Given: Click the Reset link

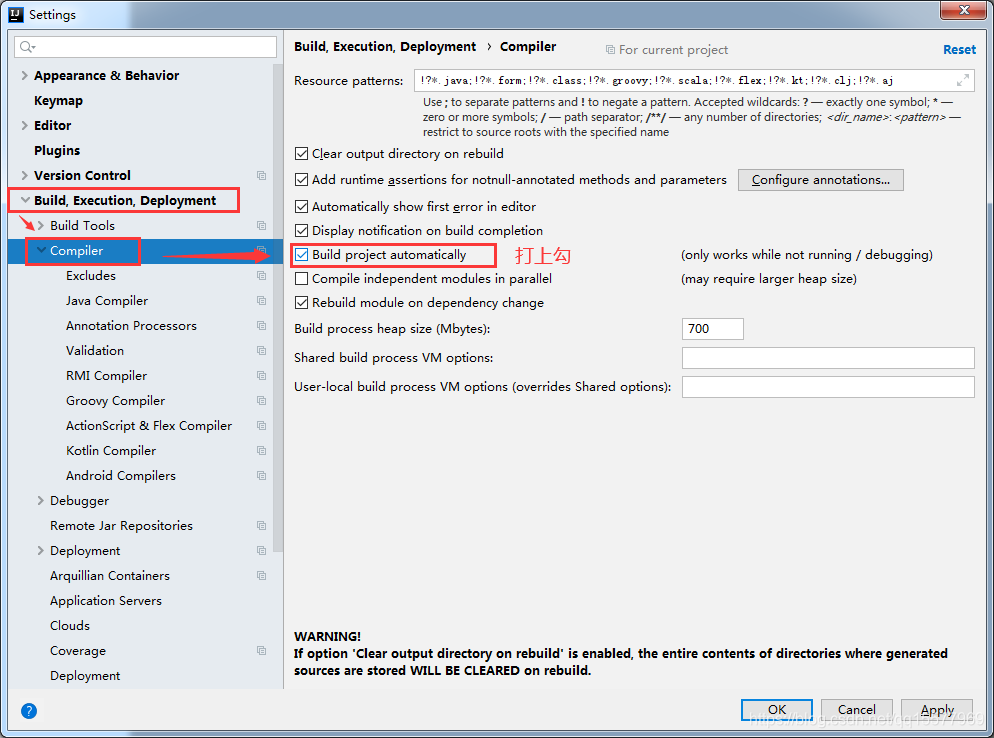Looking at the screenshot, I should tap(959, 49).
